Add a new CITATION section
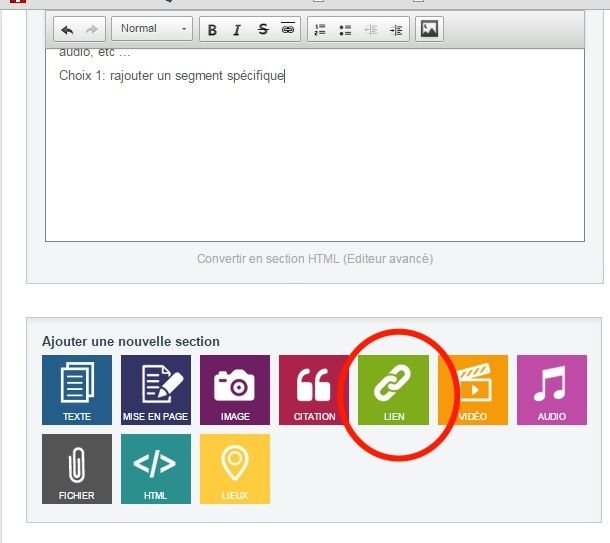Viewport: 610px width, 543px height. point(314,390)
